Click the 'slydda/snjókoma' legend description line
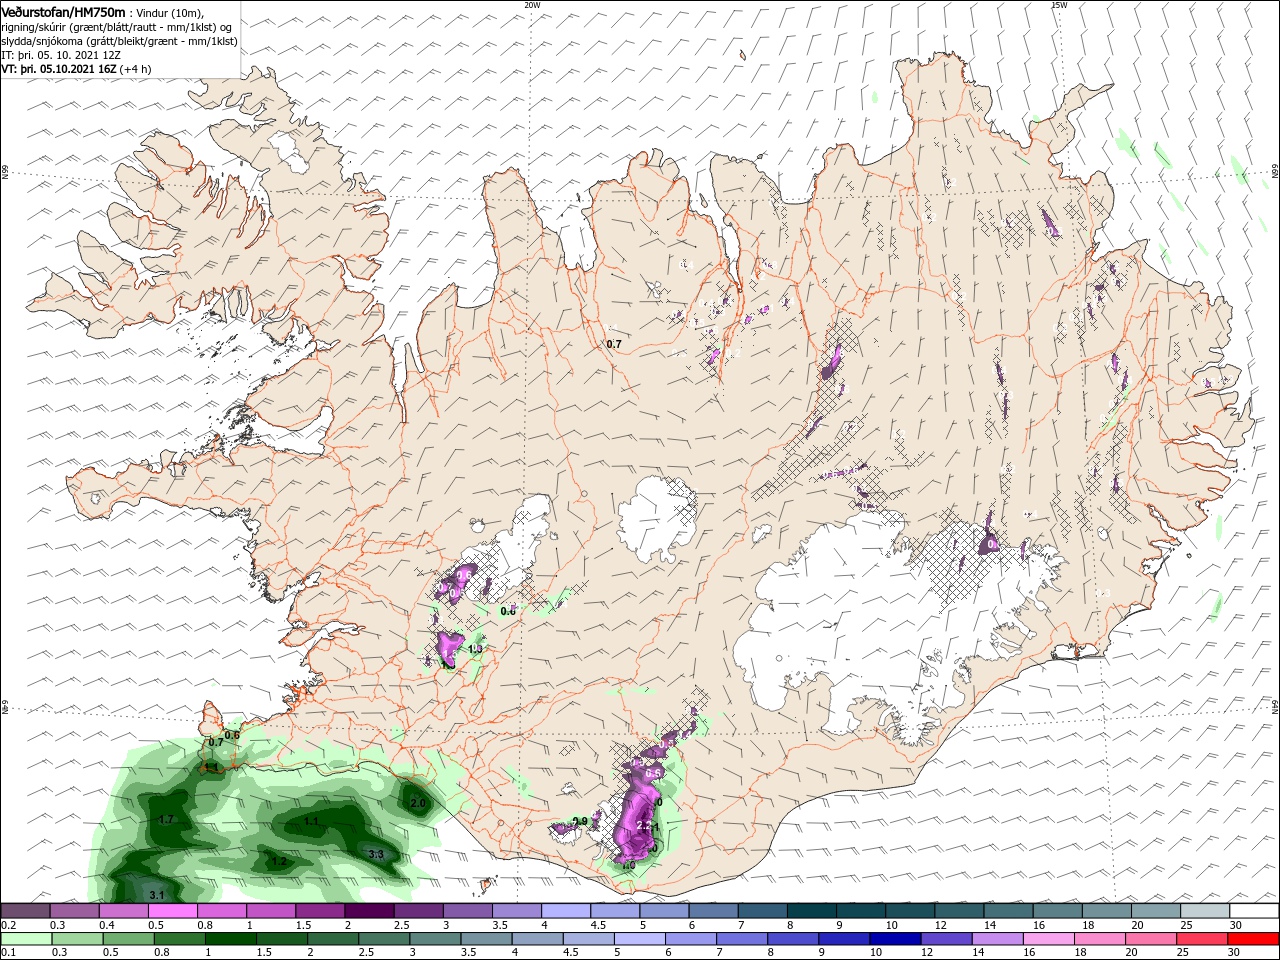The width and height of the screenshot is (1280, 960). click(118, 40)
